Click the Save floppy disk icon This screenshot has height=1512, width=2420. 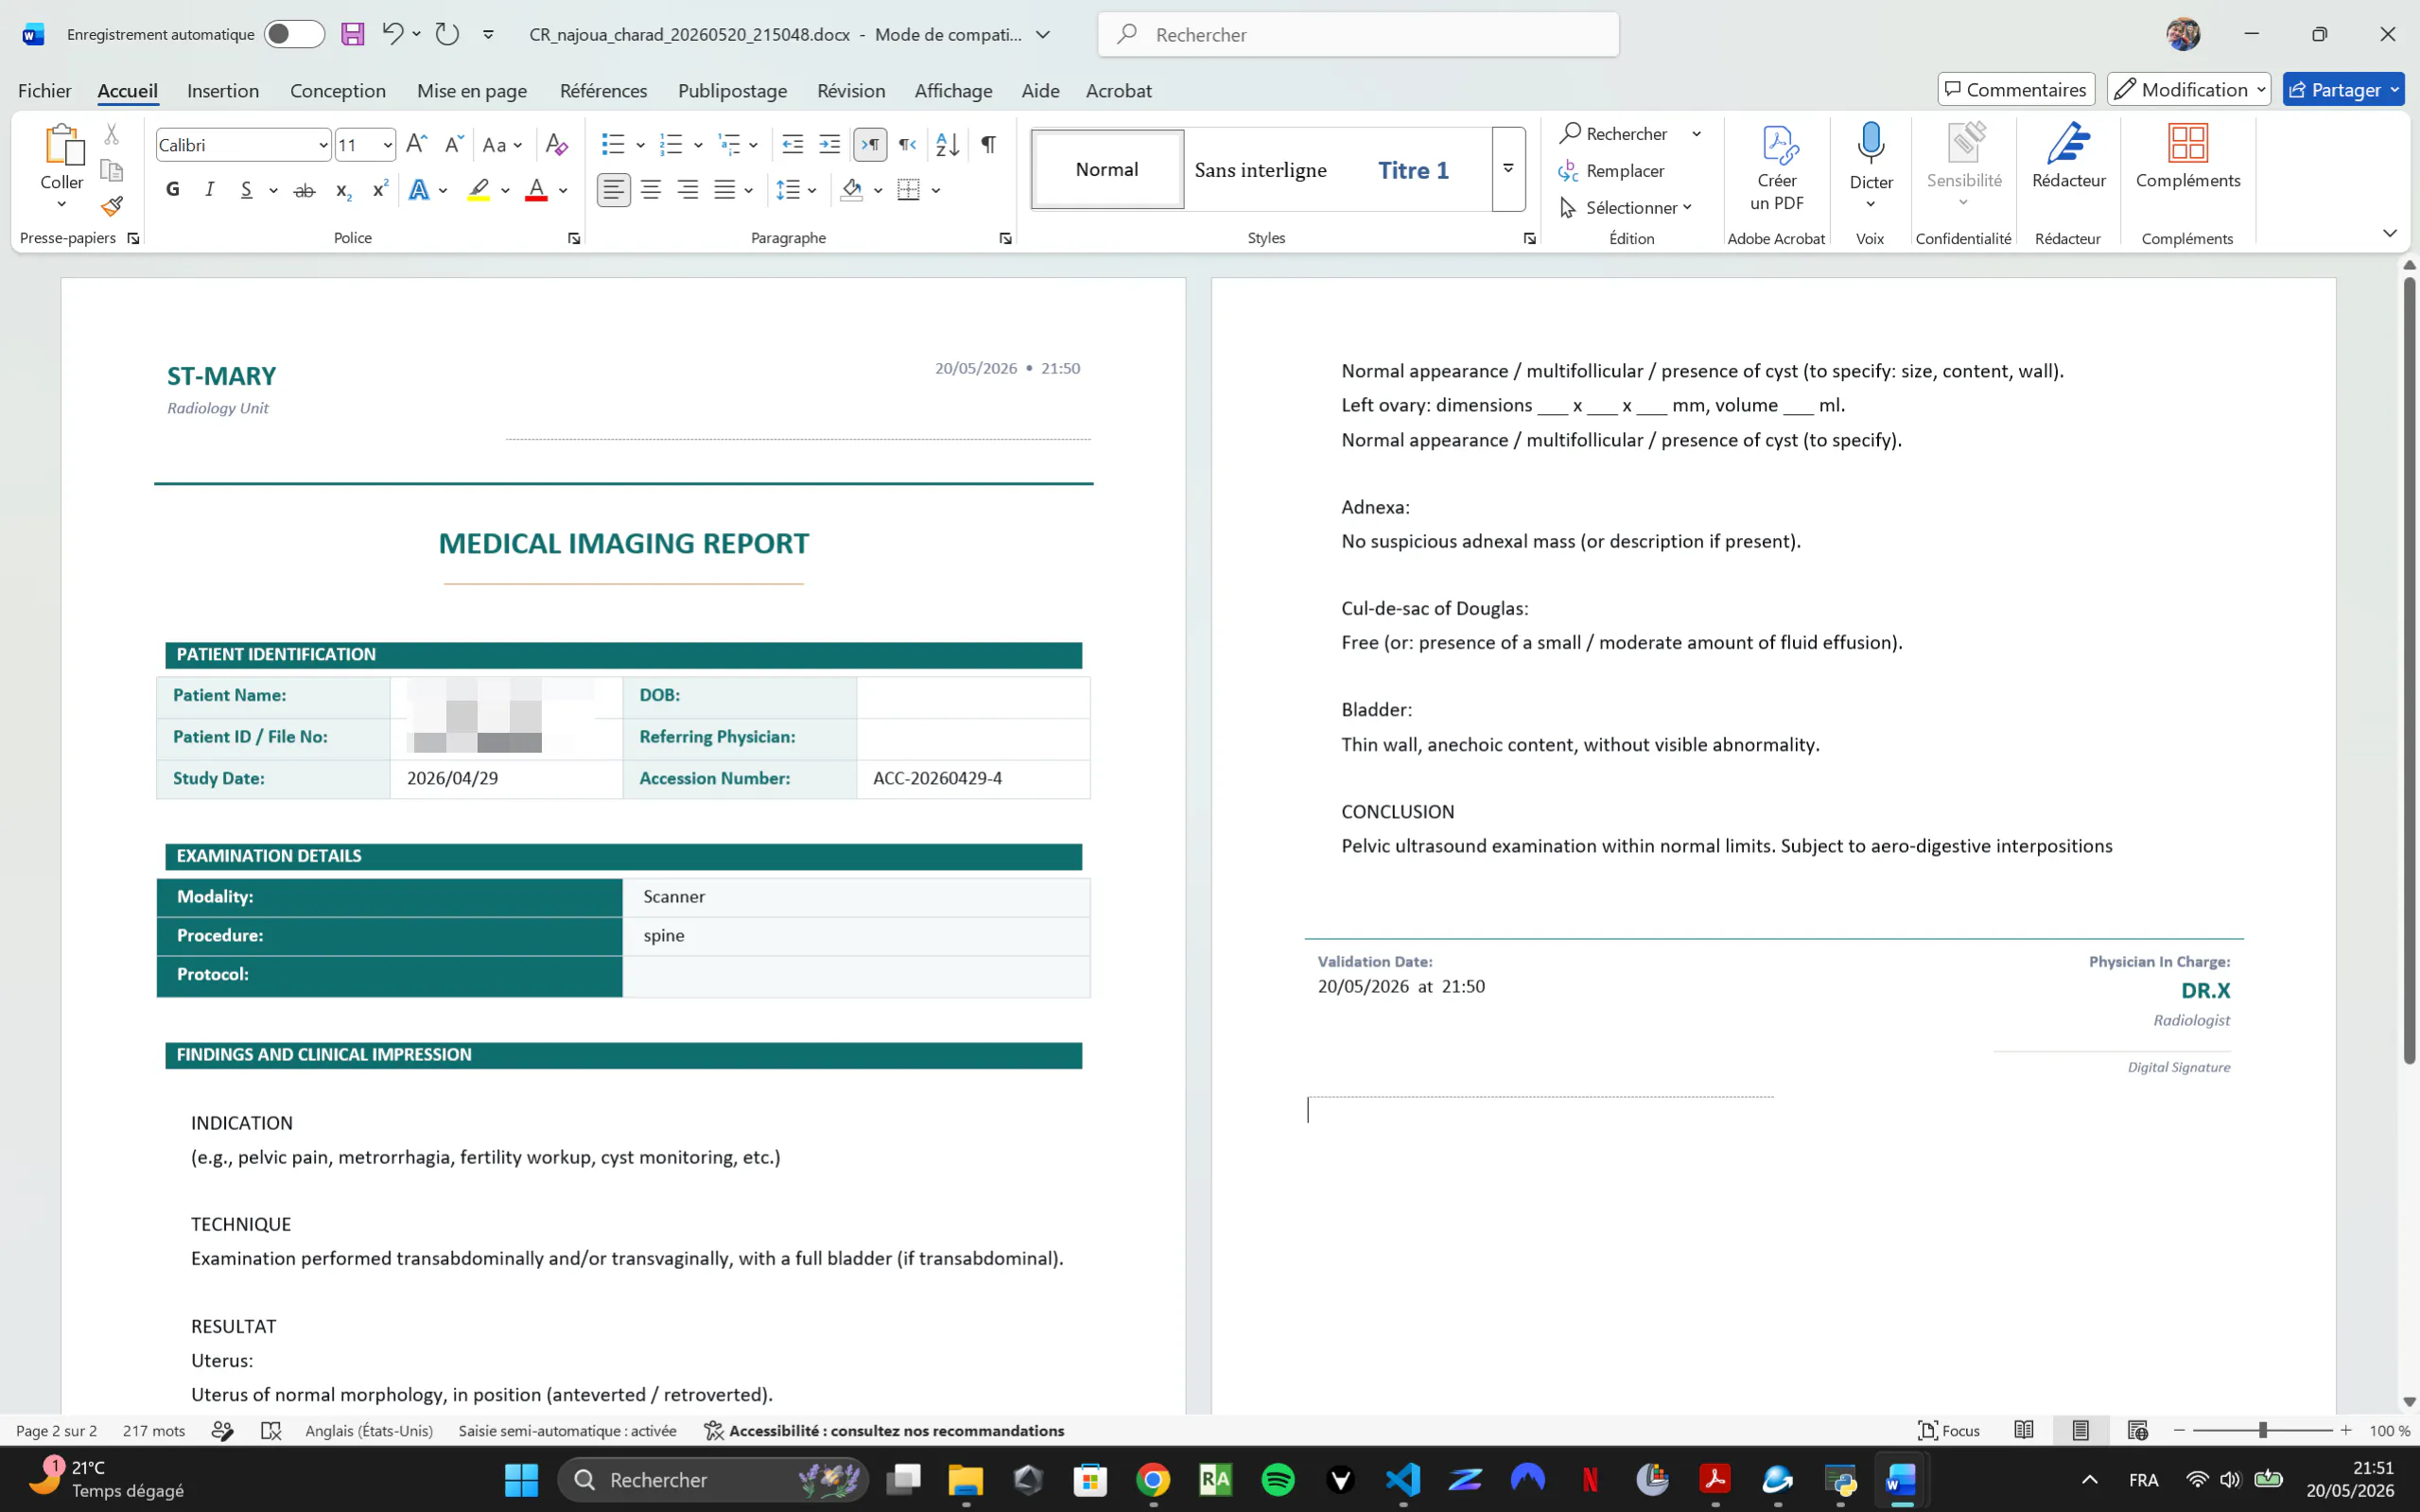tap(352, 34)
